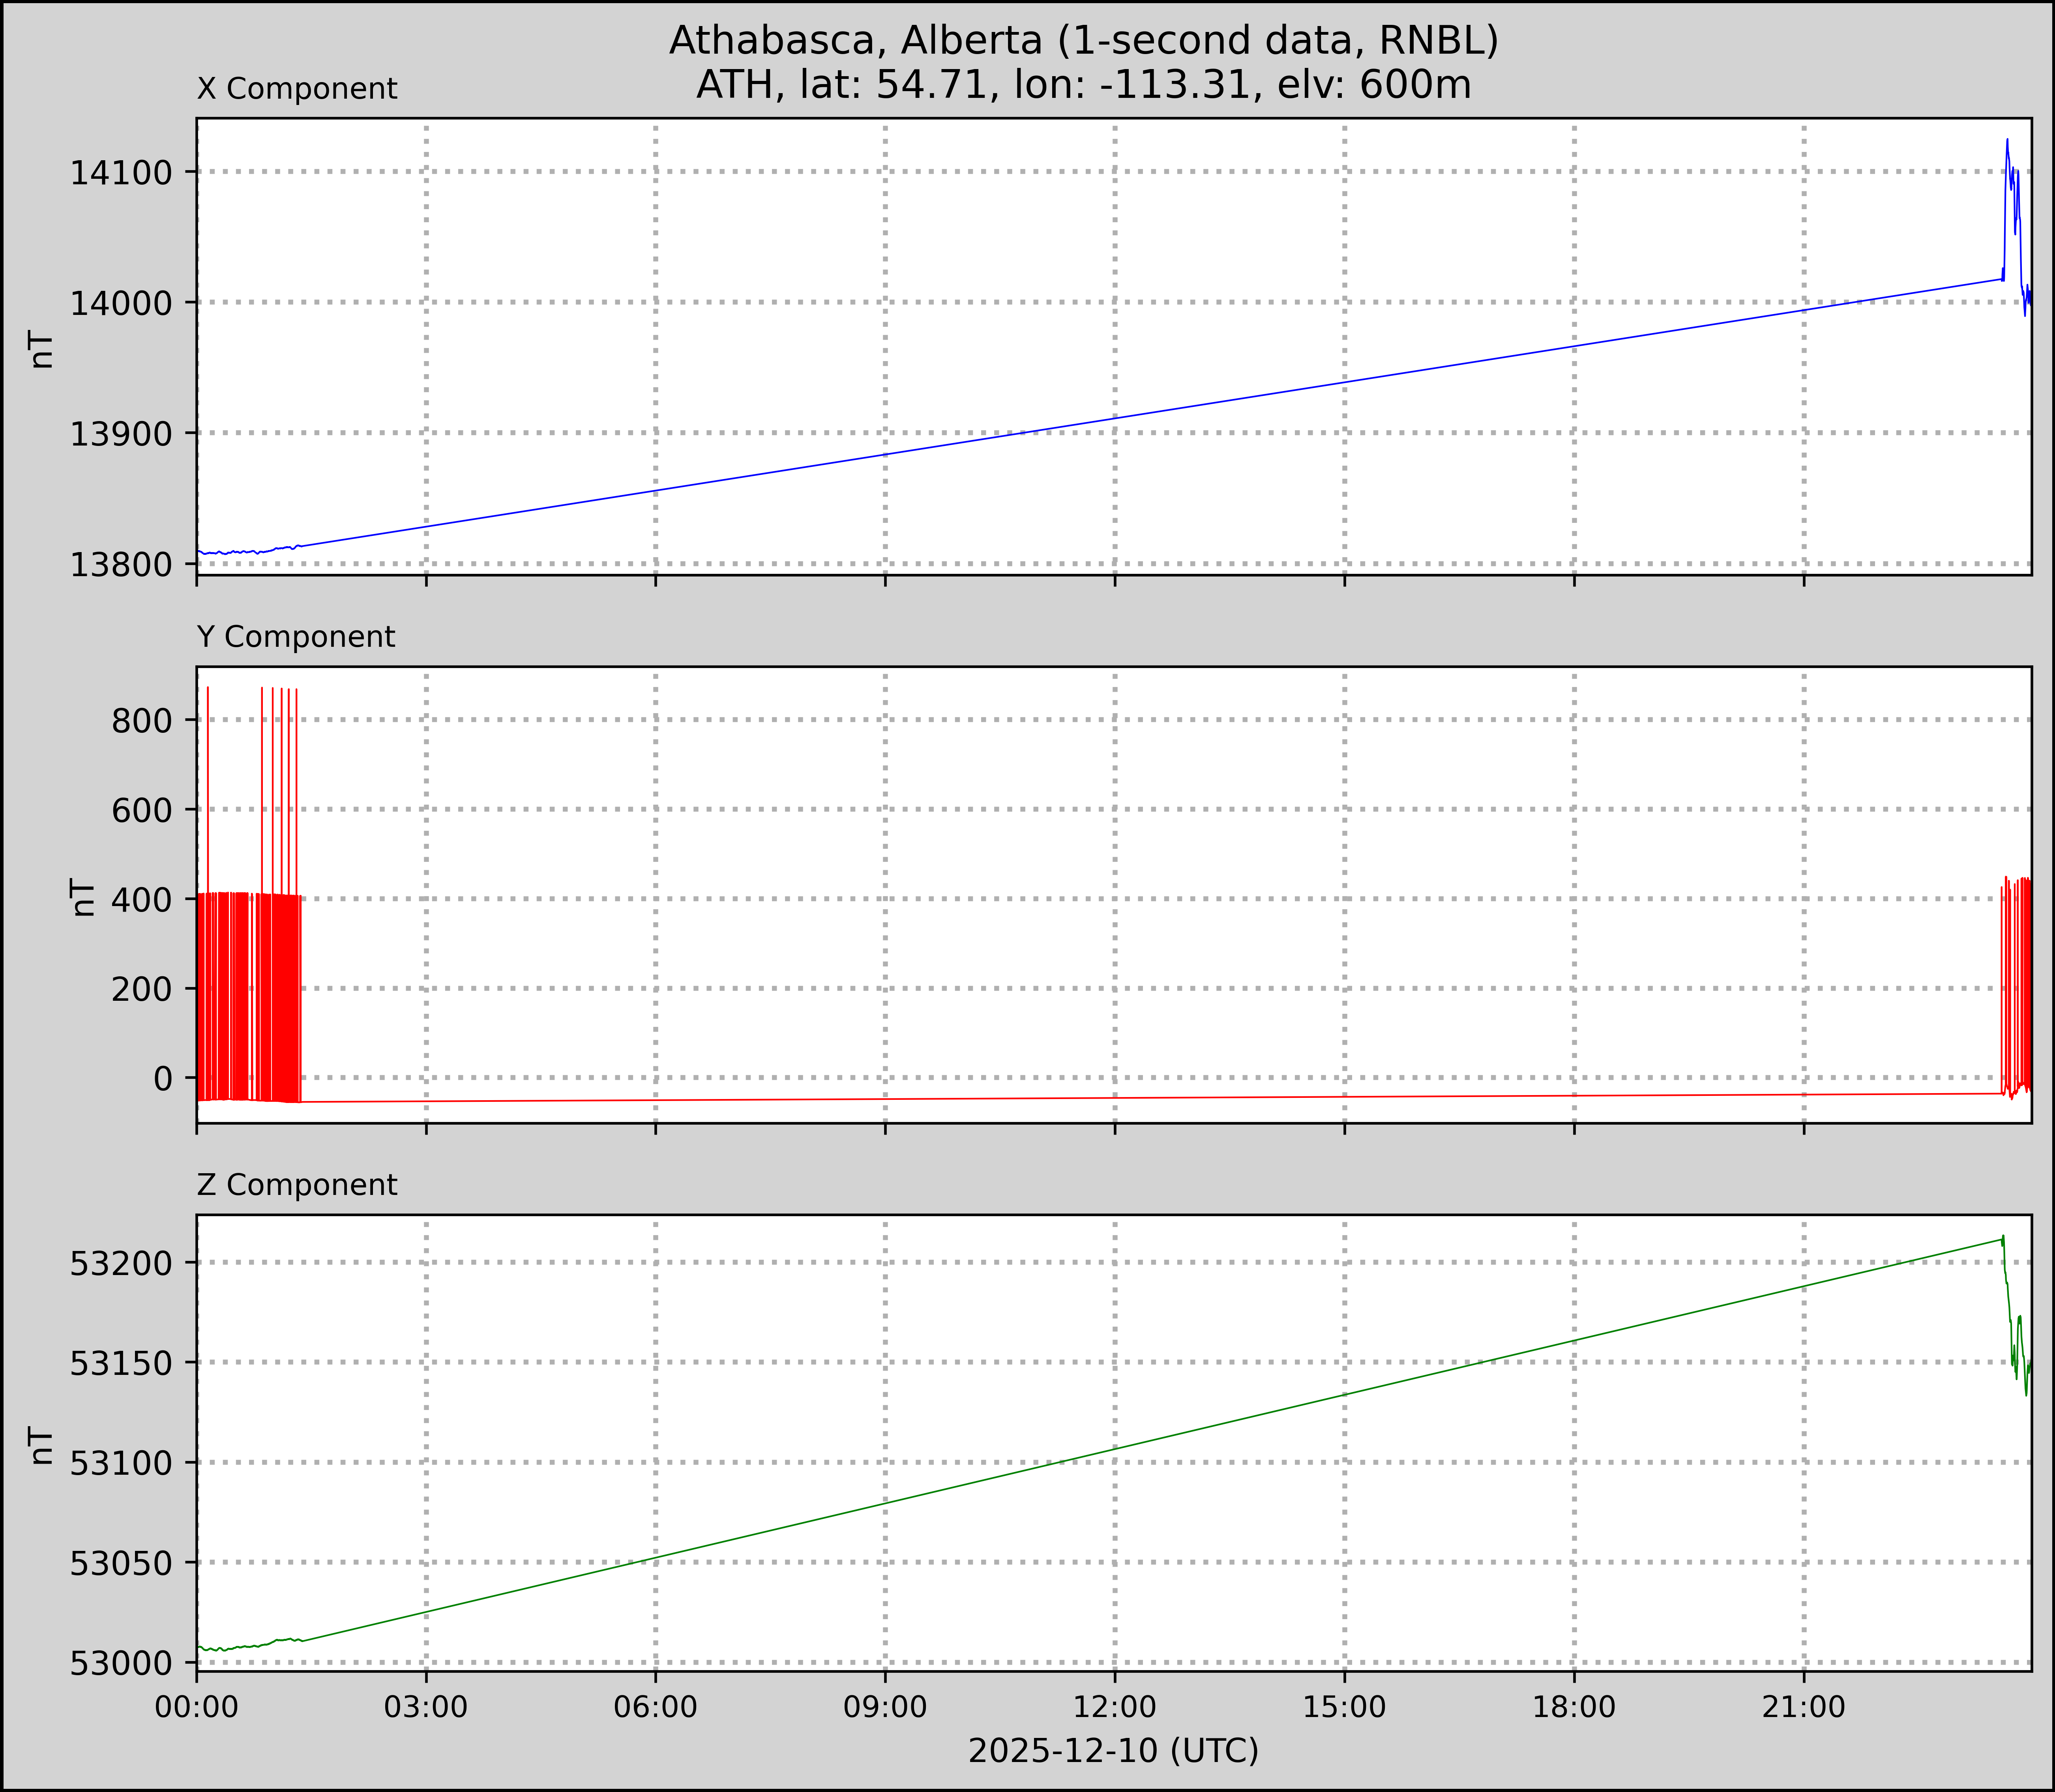This screenshot has height=1792, width=2055.
Task: Click the 00:00 time axis label
Action: 196,1707
